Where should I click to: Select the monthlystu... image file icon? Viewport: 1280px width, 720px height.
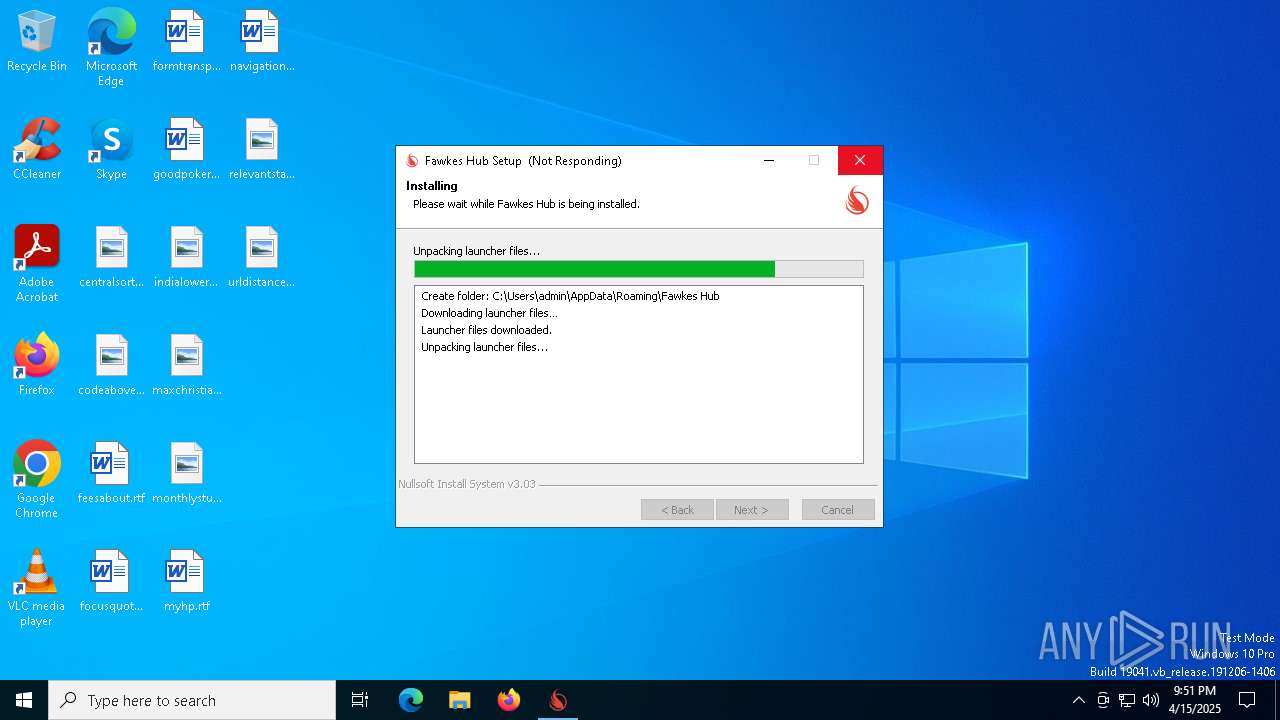coord(186,474)
